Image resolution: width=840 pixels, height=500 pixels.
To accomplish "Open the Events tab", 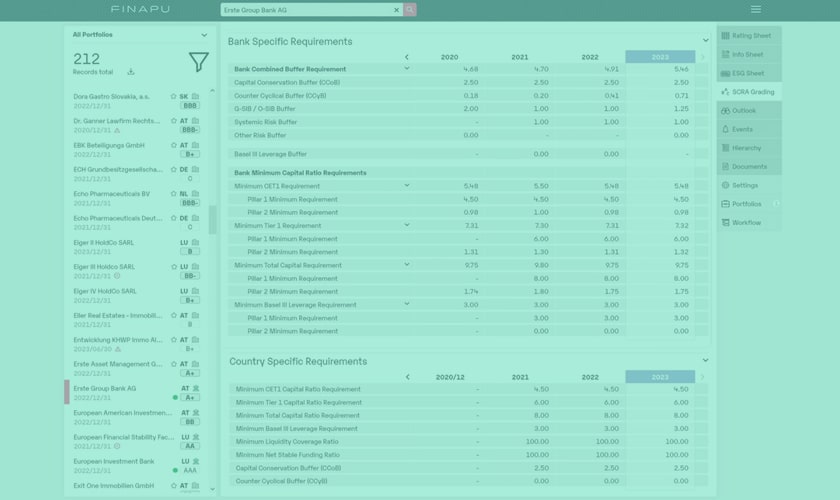I will (x=749, y=129).
